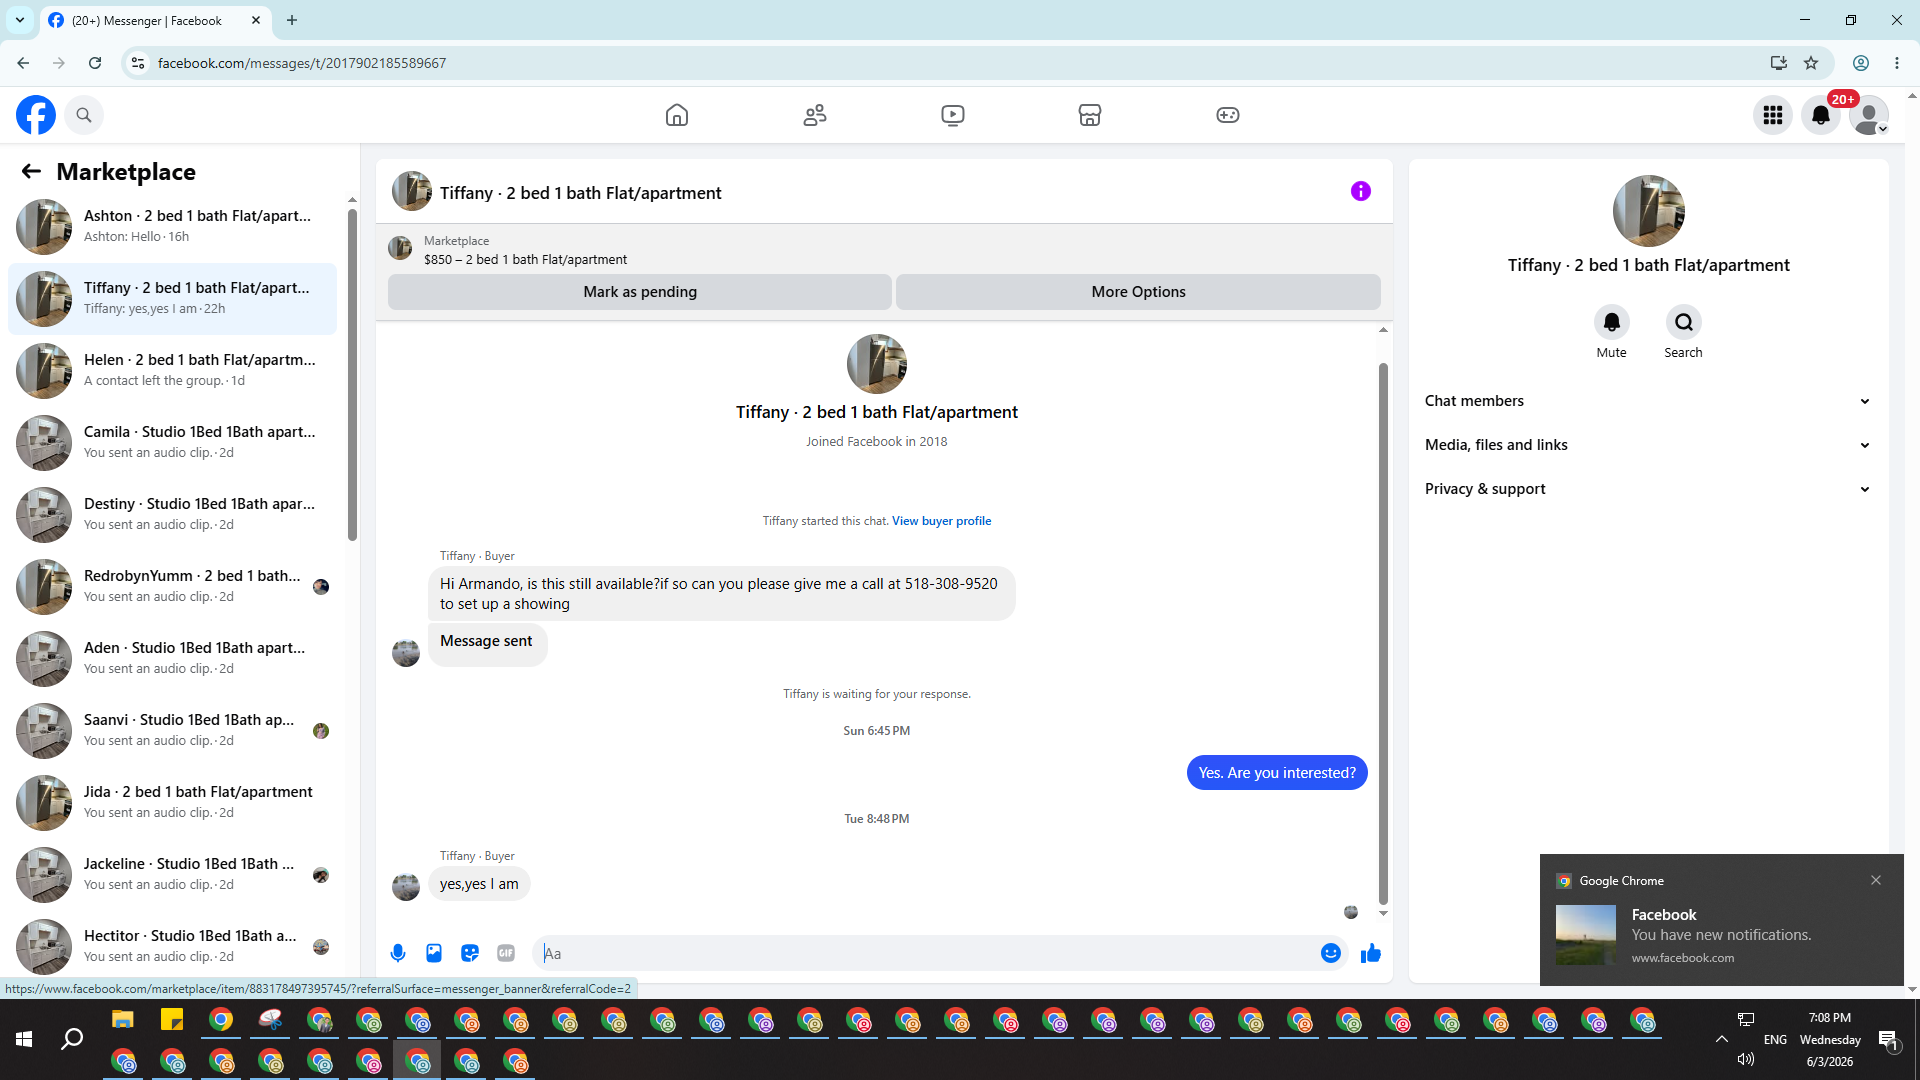1920x1080 pixels.
Task: Click Mark as pending button
Action: [x=640, y=292]
